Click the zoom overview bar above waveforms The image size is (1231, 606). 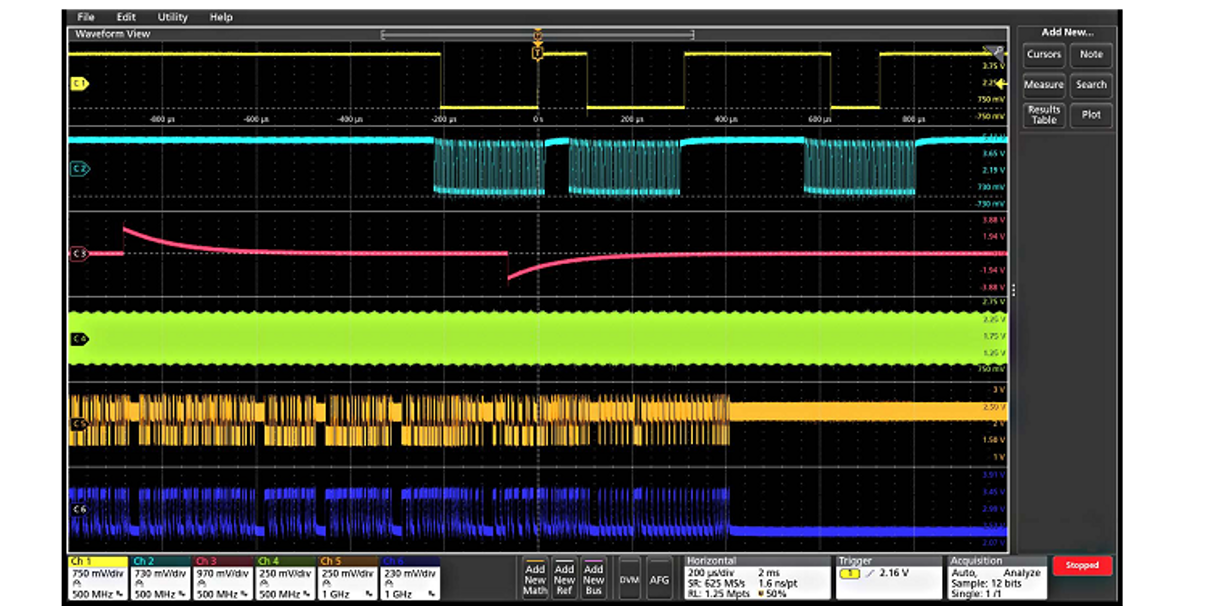[x=538, y=35]
